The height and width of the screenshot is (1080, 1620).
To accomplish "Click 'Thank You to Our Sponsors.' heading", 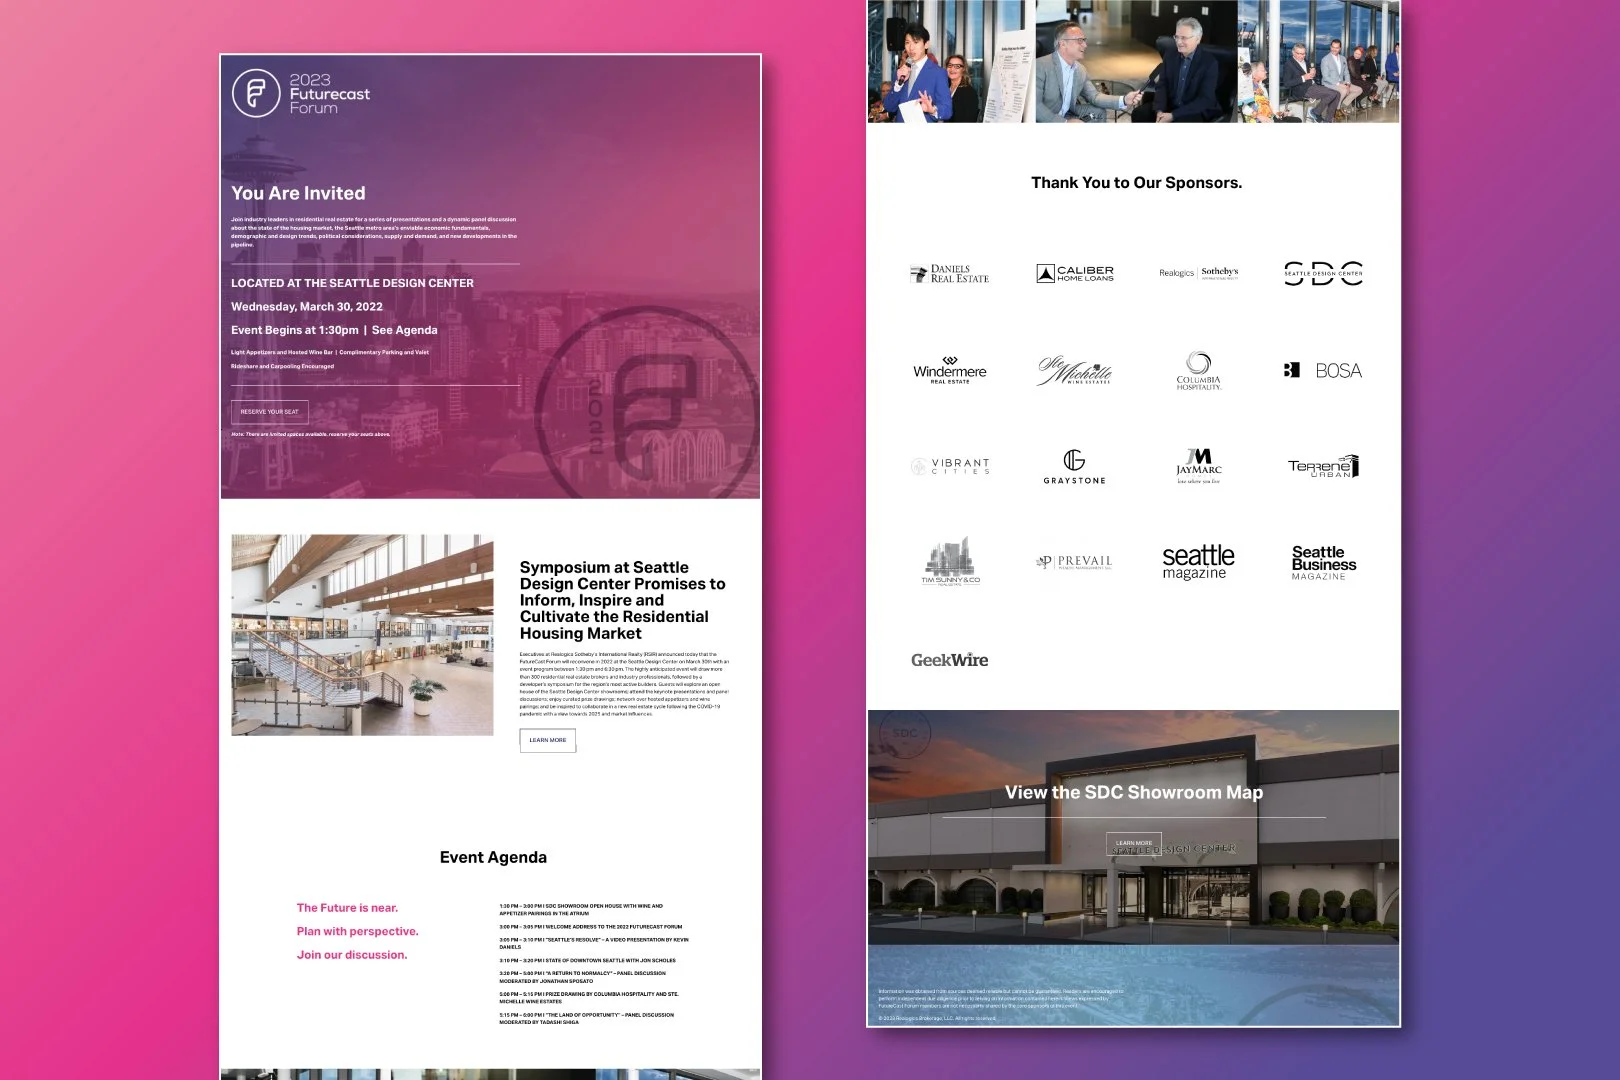I will [x=1136, y=183].
